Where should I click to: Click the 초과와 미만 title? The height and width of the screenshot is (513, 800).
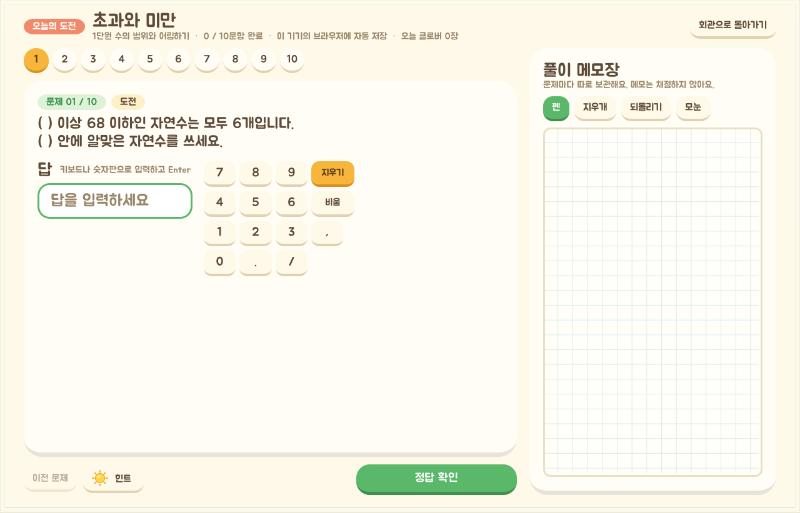coord(134,20)
